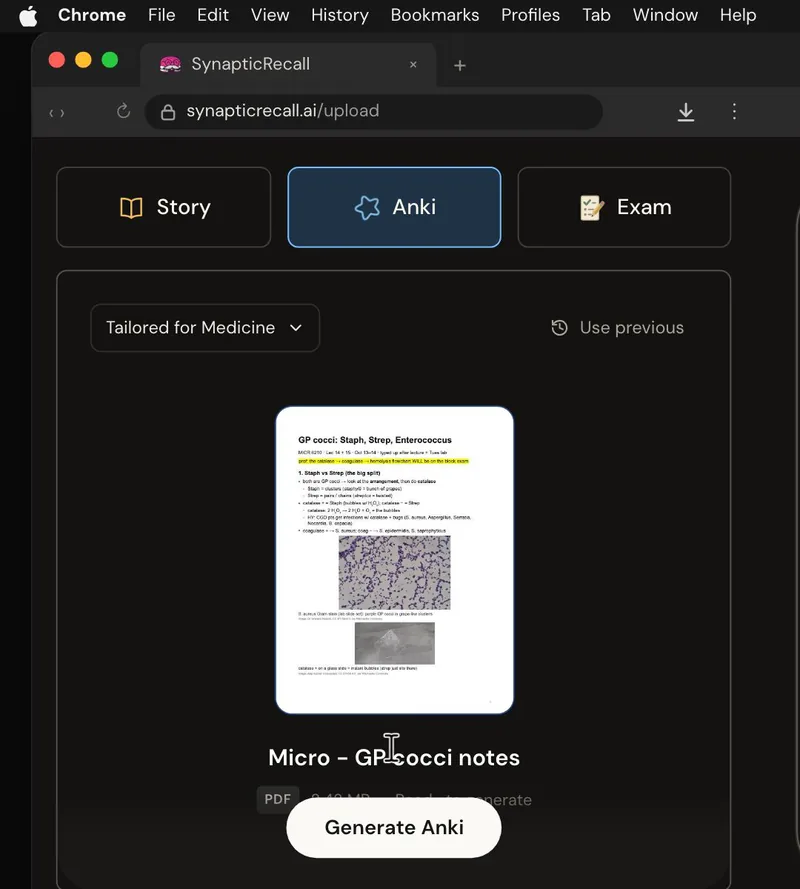800x889 pixels.
Task: Open the Window menu
Action: 665,15
